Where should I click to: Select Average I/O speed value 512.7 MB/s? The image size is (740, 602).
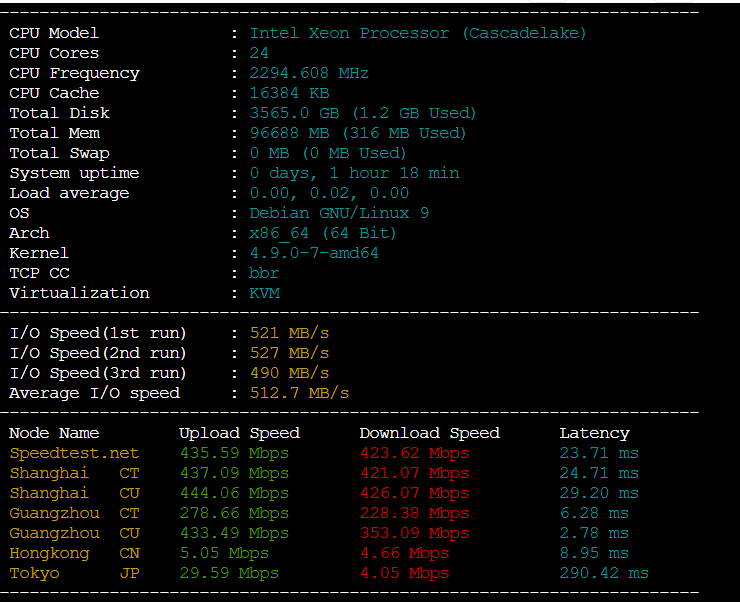point(299,393)
